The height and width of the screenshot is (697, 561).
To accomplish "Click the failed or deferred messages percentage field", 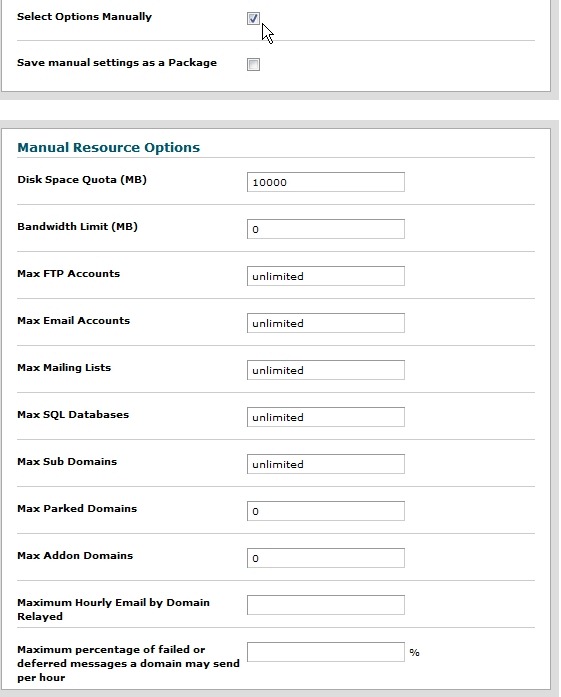I will [x=326, y=652].
